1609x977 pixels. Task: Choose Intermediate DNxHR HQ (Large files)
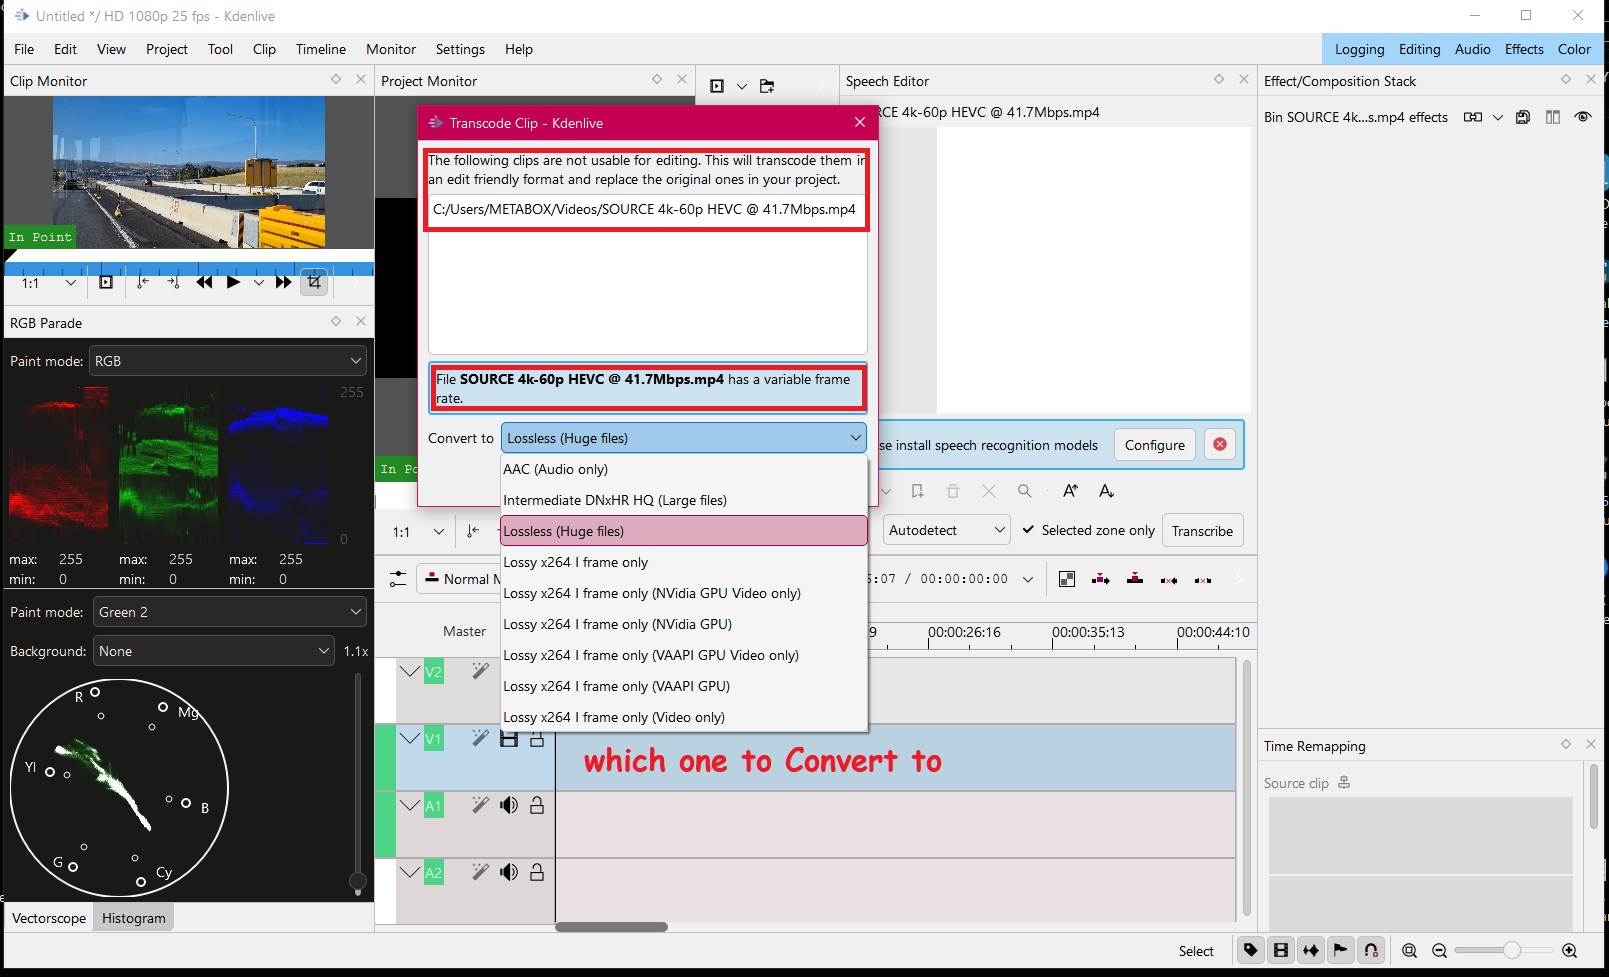click(x=683, y=500)
